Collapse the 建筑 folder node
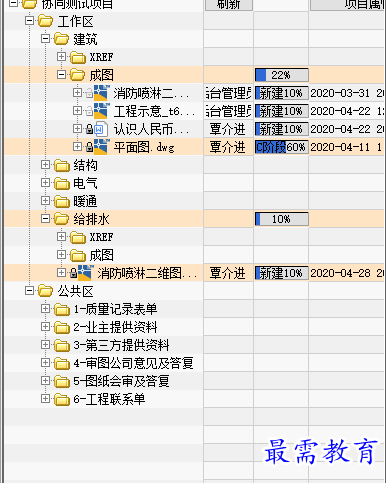386x483 pixels. [x=45, y=39]
